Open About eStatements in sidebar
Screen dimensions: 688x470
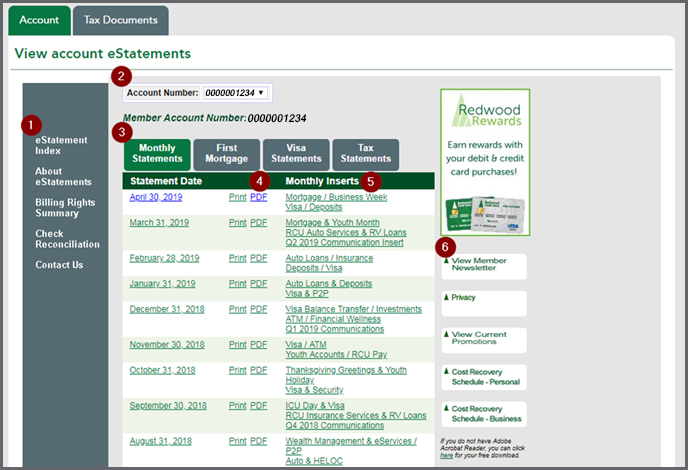click(63, 176)
